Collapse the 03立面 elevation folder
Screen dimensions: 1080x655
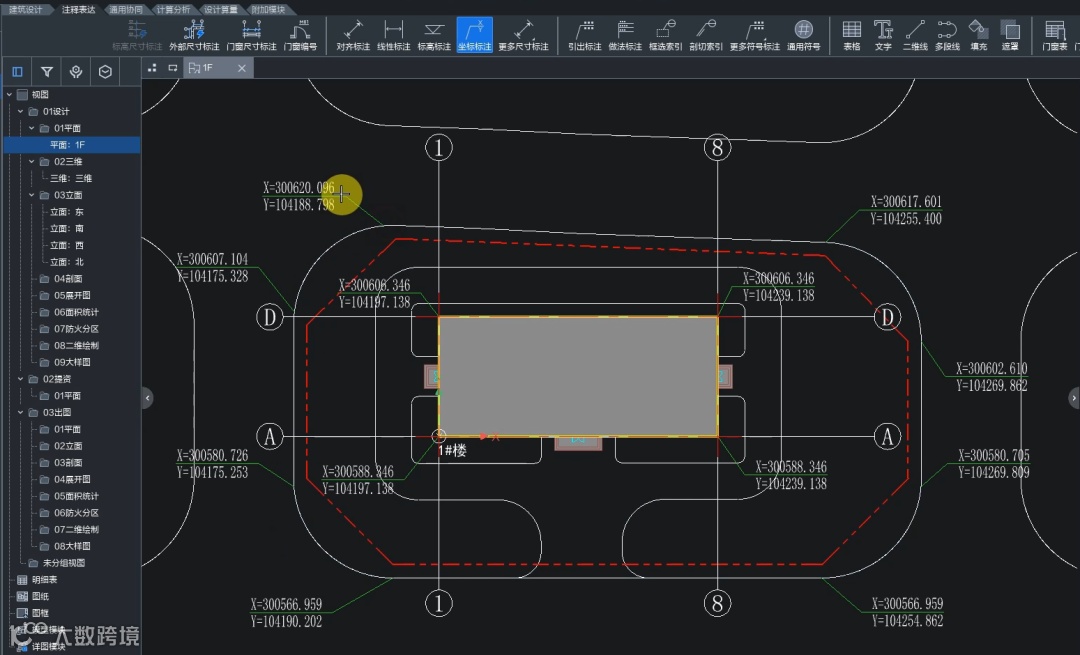pos(32,195)
